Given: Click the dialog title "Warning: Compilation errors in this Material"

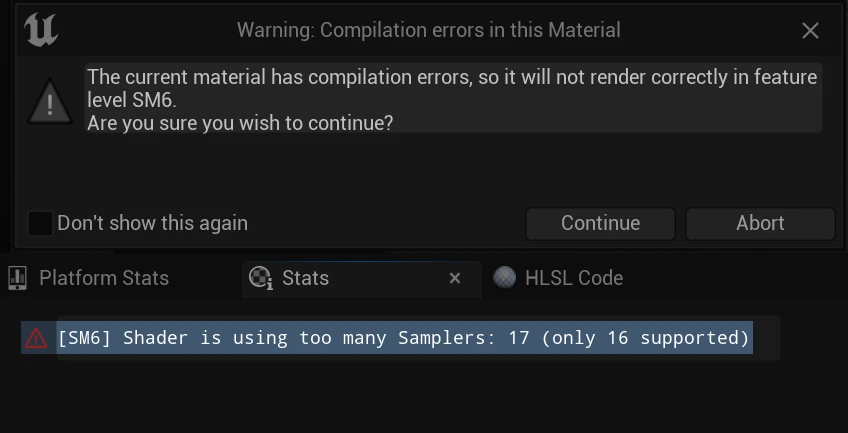Looking at the screenshot, I should (428, 30).
